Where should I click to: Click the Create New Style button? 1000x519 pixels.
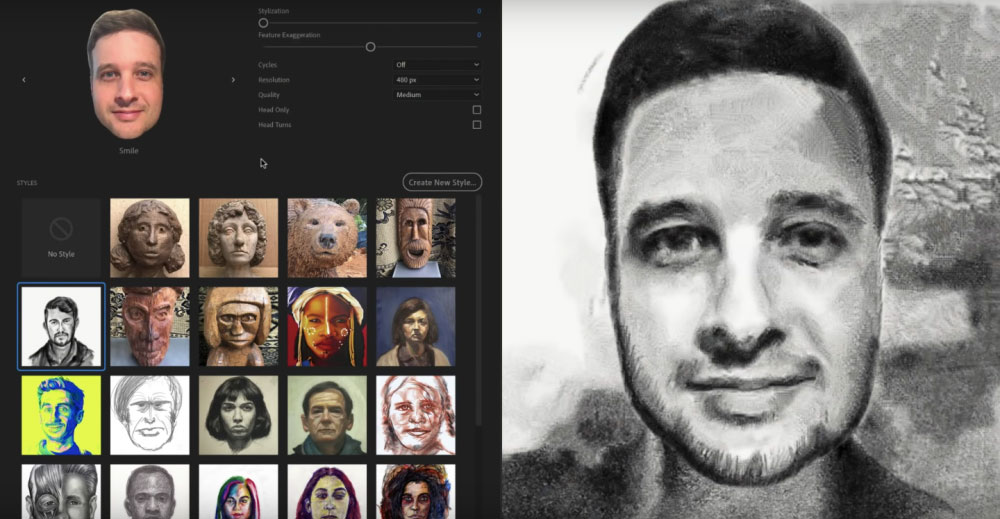tap(442, 182)
